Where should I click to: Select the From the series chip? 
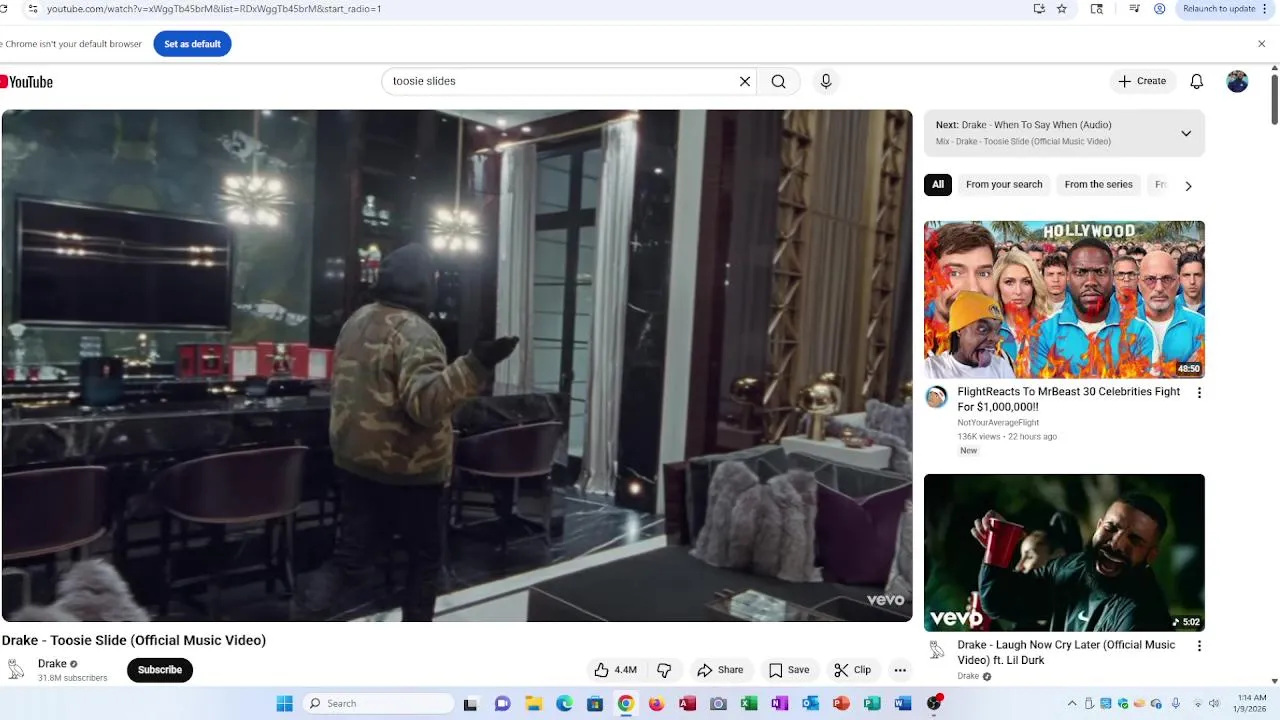pyautogui.click(x=1098, y=185)
